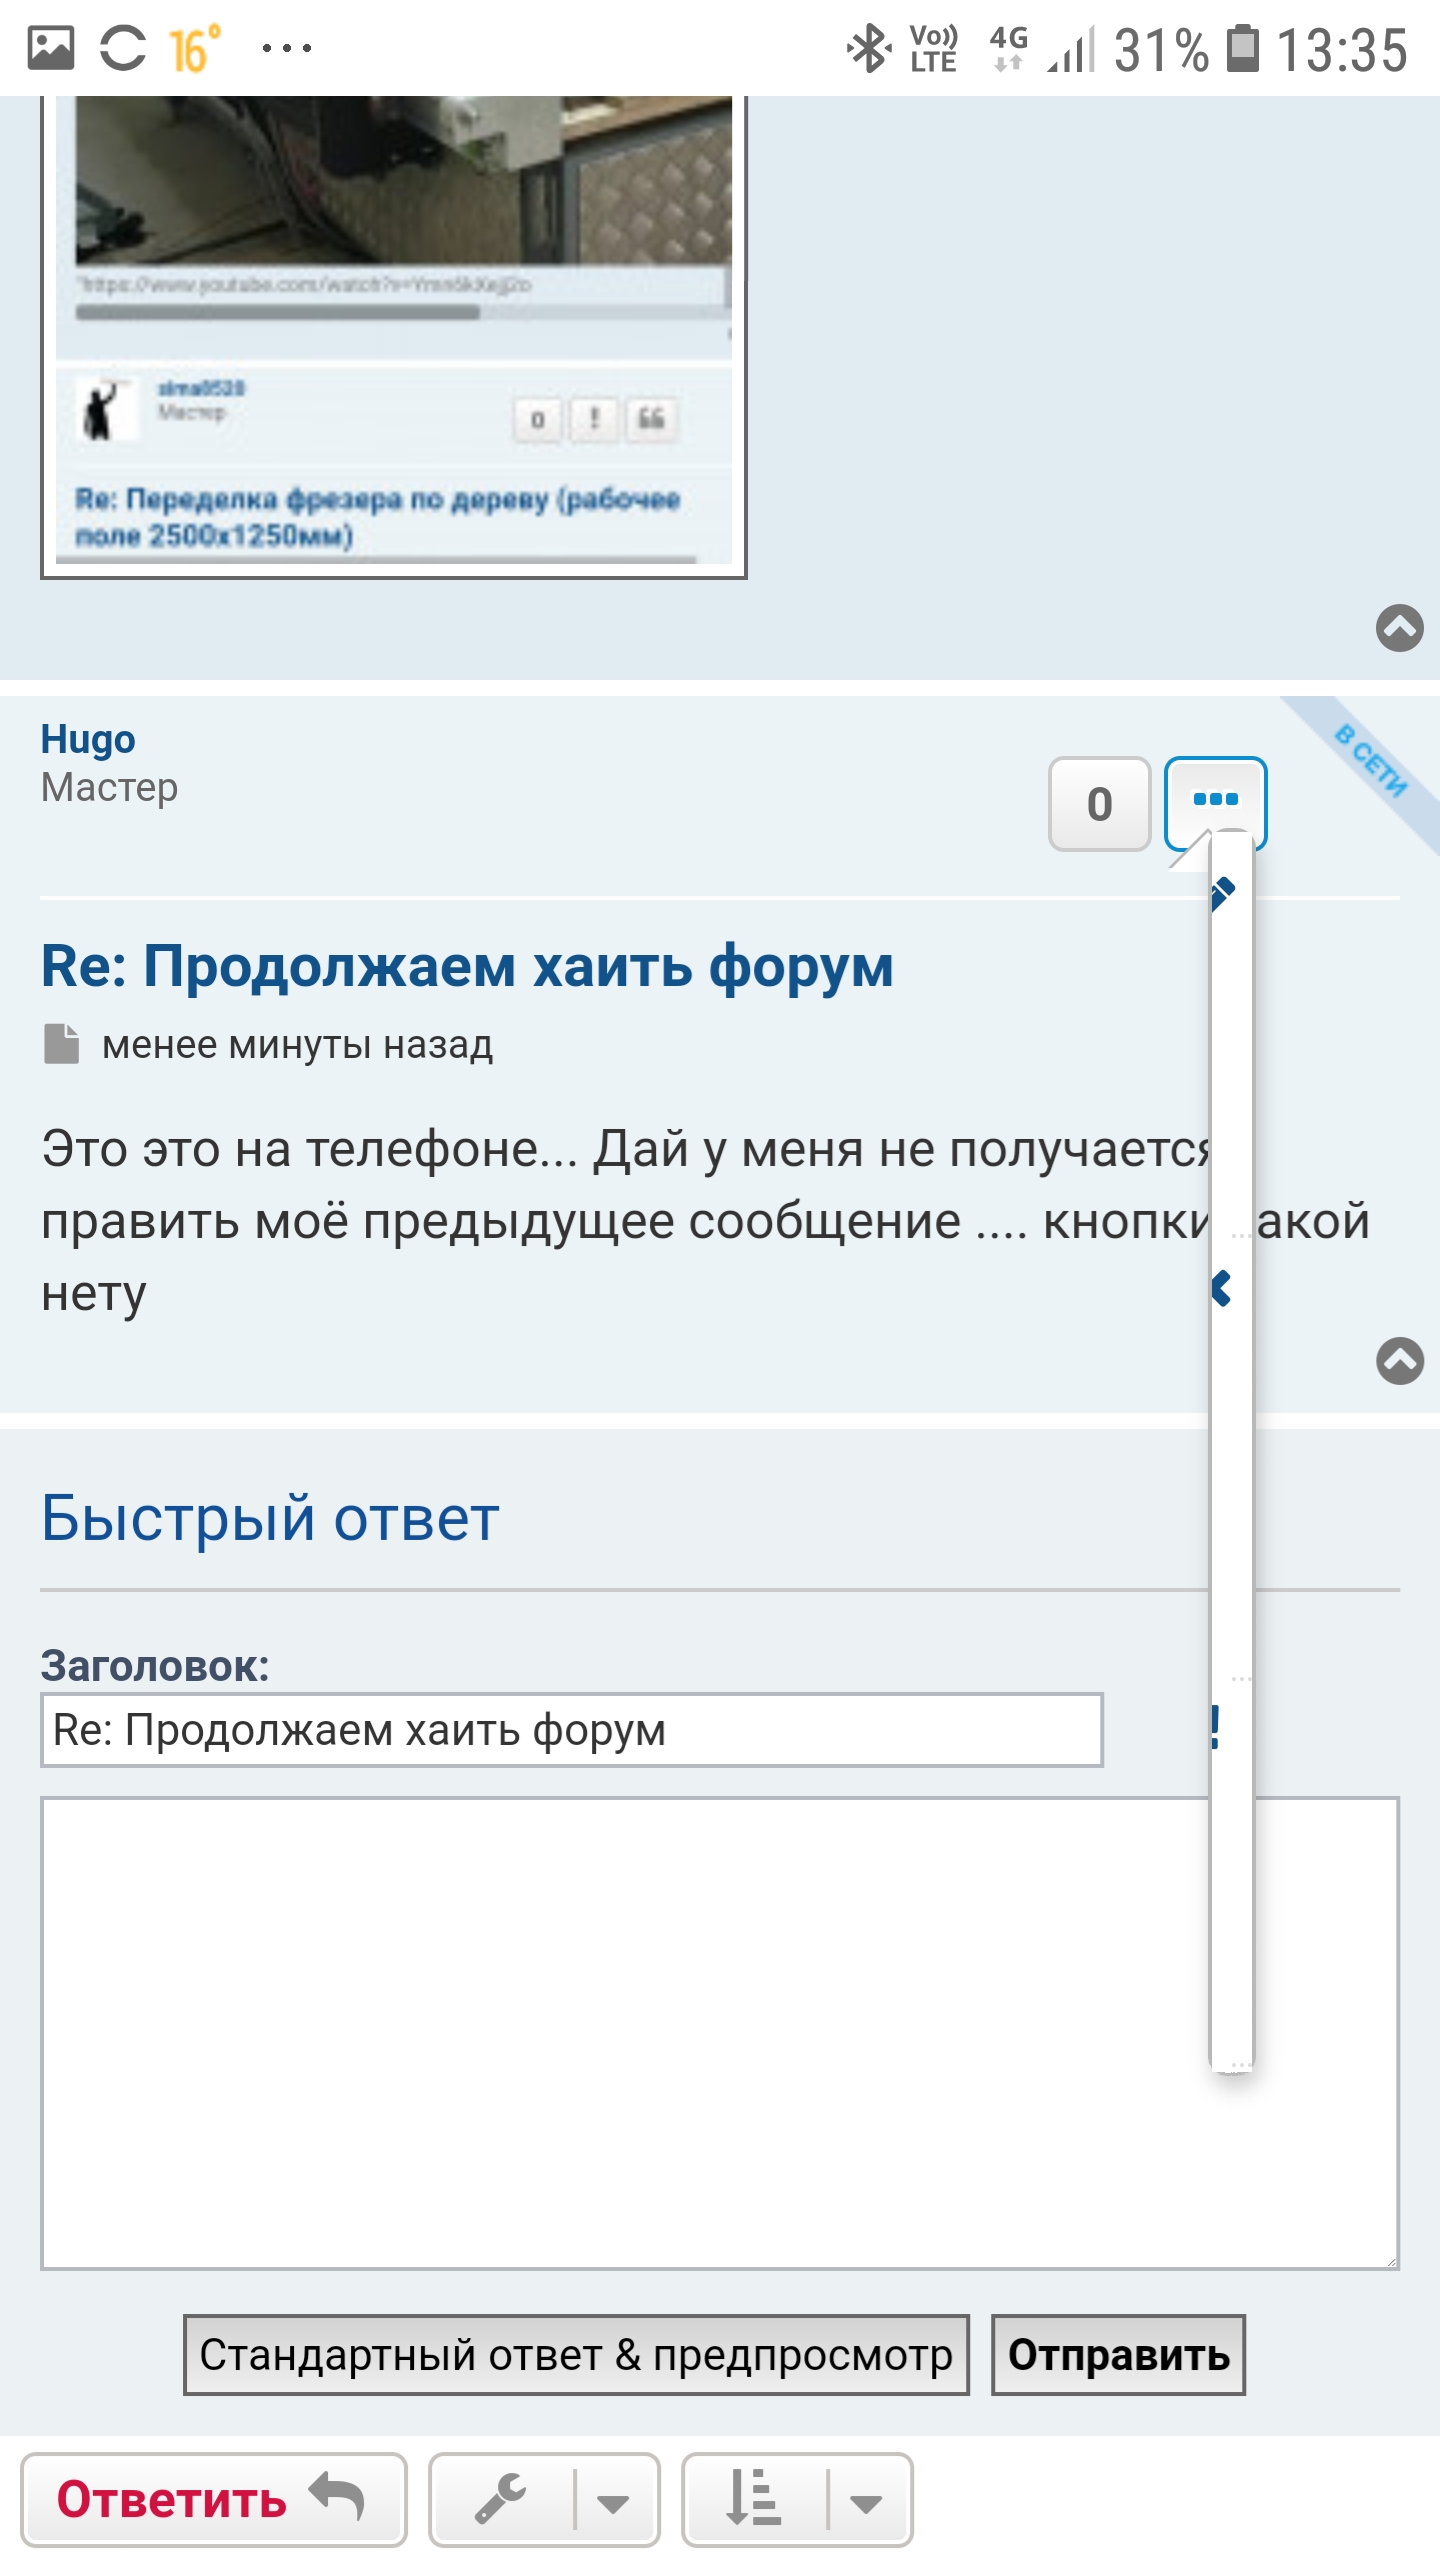Image resolution: width=1440 pixels, height=2560 pixels.
Task: Tap back-to-top arrow under the image post
Action: pos(1399,628)
